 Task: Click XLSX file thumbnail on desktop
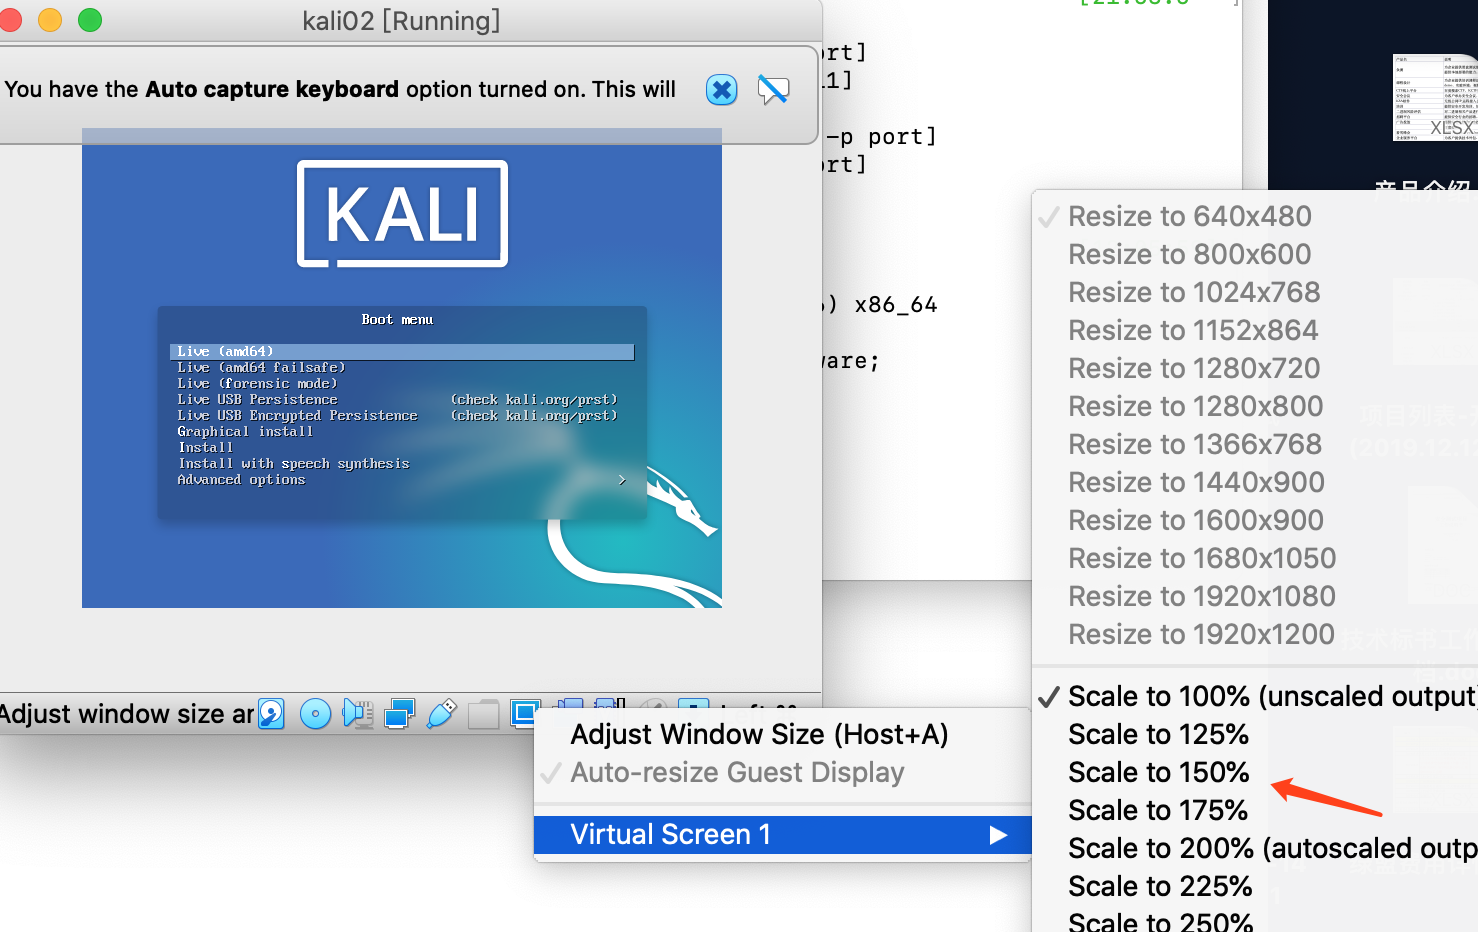tap(1435, 98)
